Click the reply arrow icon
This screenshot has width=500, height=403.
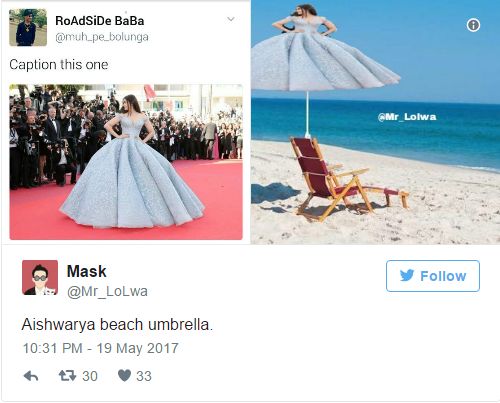(31, 376)
